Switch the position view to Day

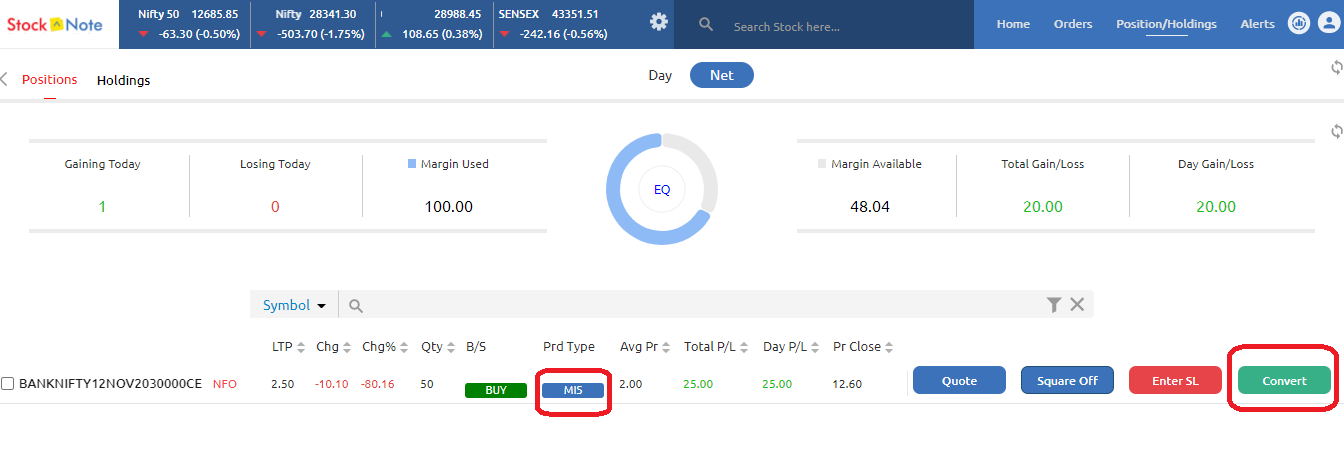click(x=660, y=75)
